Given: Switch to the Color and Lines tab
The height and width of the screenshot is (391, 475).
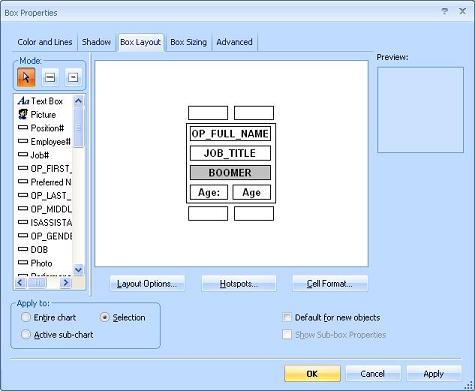Looking at the screenshot, I should click(45, 42).
